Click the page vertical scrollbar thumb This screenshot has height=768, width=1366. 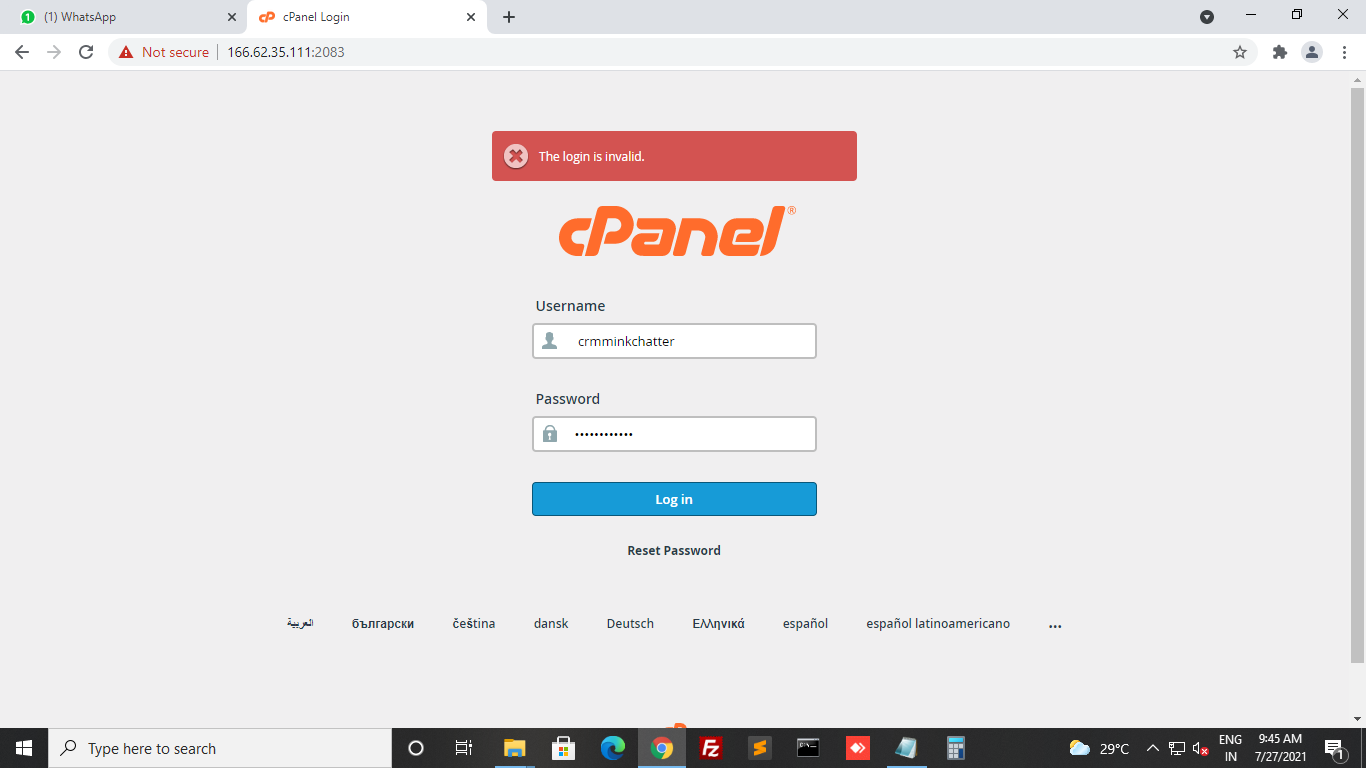(x=1357, y=375)
